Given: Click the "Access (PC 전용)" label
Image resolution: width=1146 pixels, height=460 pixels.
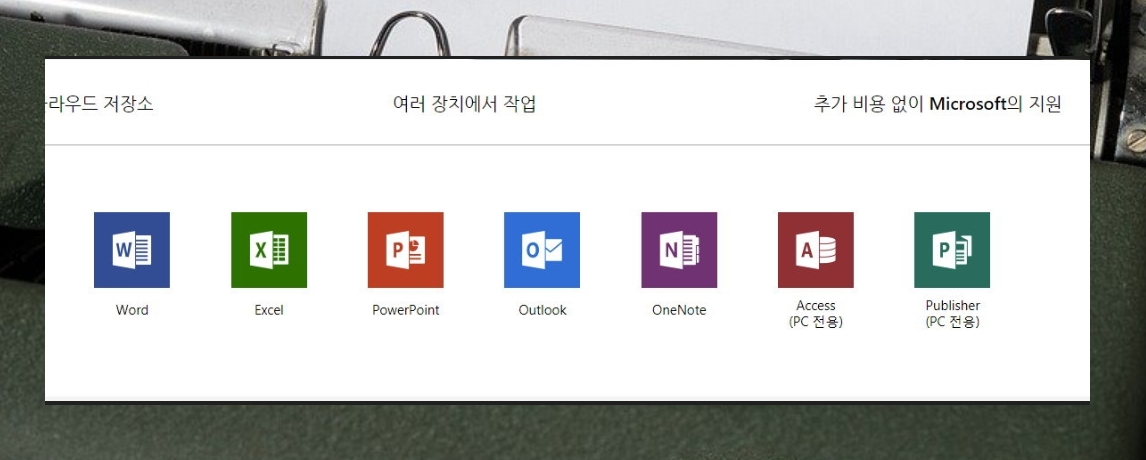Looking at the screenshot, I should pos(816,314).
